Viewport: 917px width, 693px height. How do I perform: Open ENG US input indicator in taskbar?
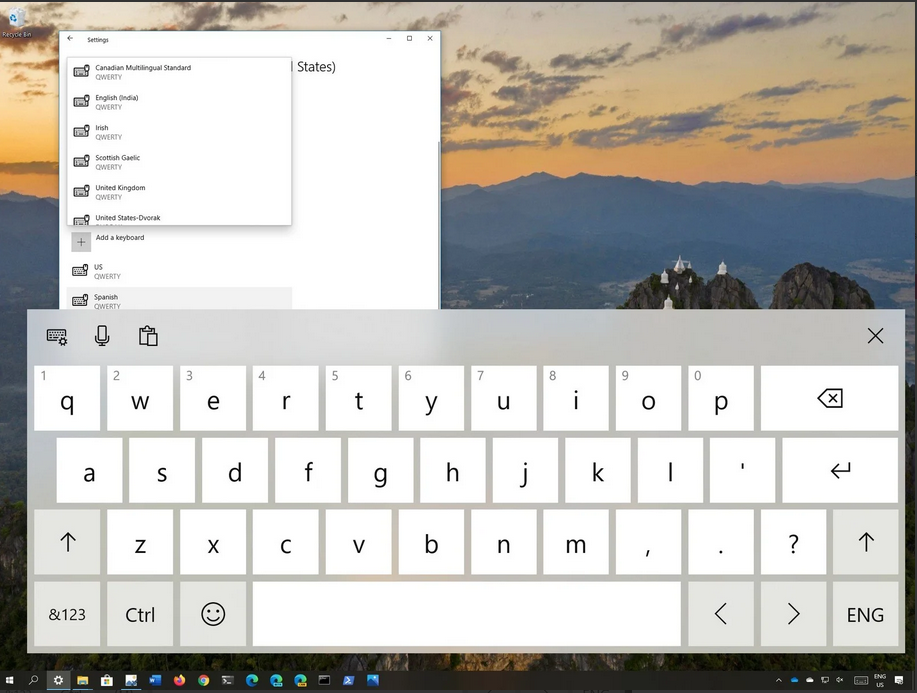[x=882, y=680]
